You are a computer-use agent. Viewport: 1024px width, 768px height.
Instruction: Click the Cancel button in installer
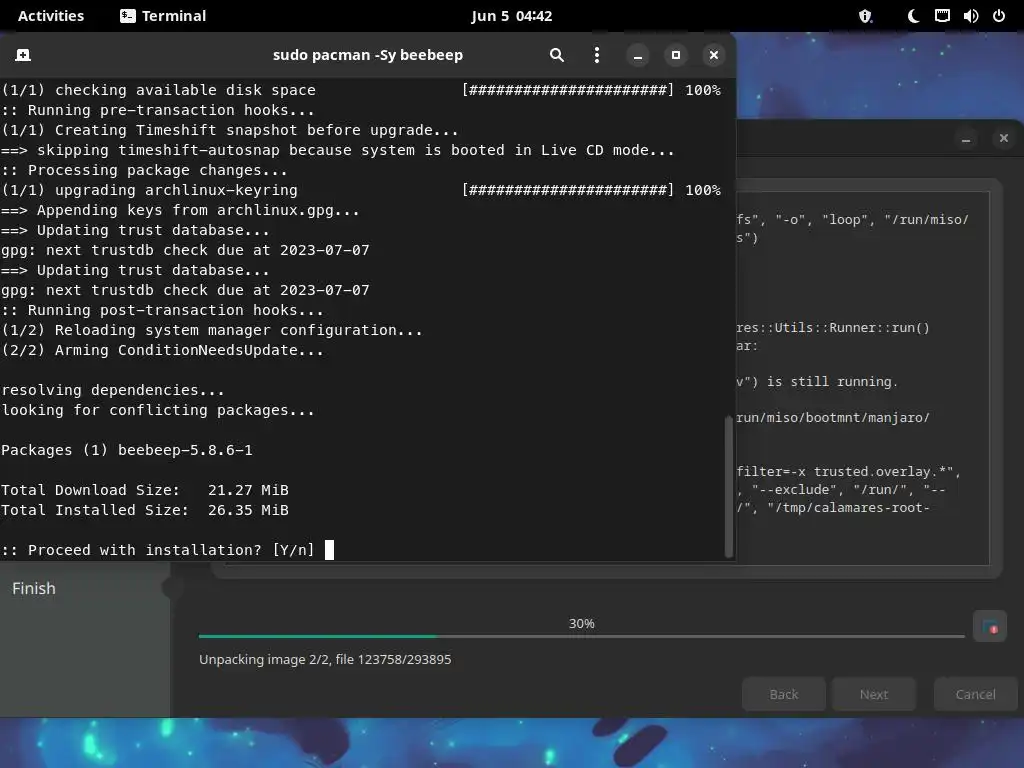(x=976, y=694)
